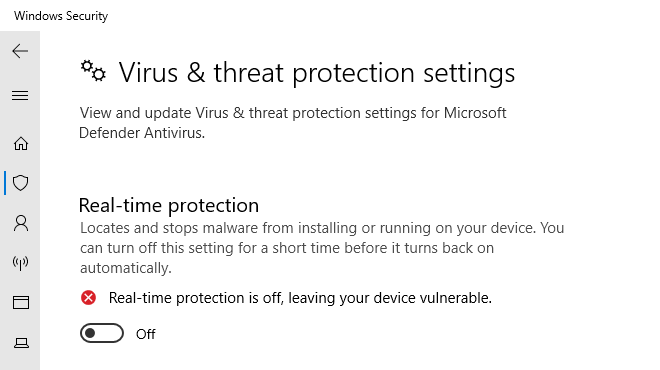Screen dimensions: 660x370
Task: Open App & browser control window icon
Action: (x=21, y=302)
